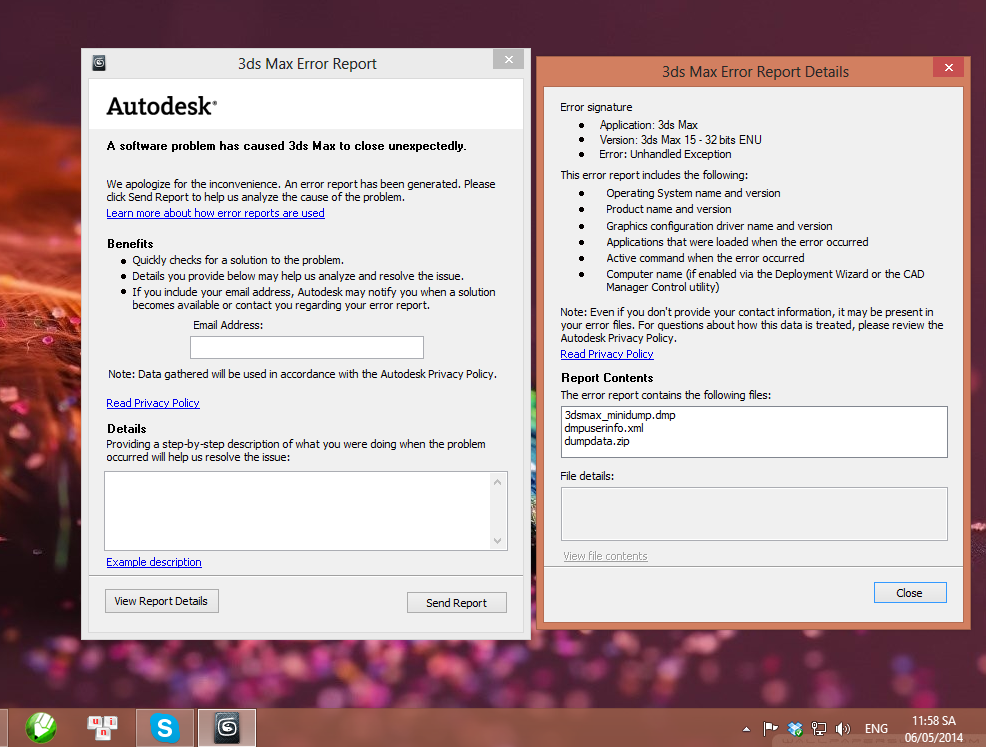Open 'Learn more about how error reports are used'
Image resolution: width=986 pixels, height=747 pixels.
pos(215,213)
